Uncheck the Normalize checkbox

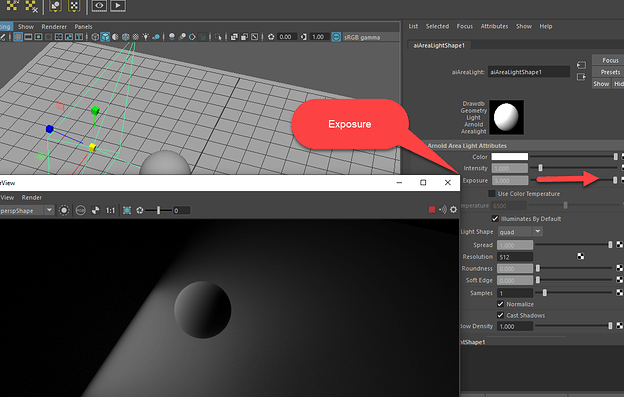point(501,304)
